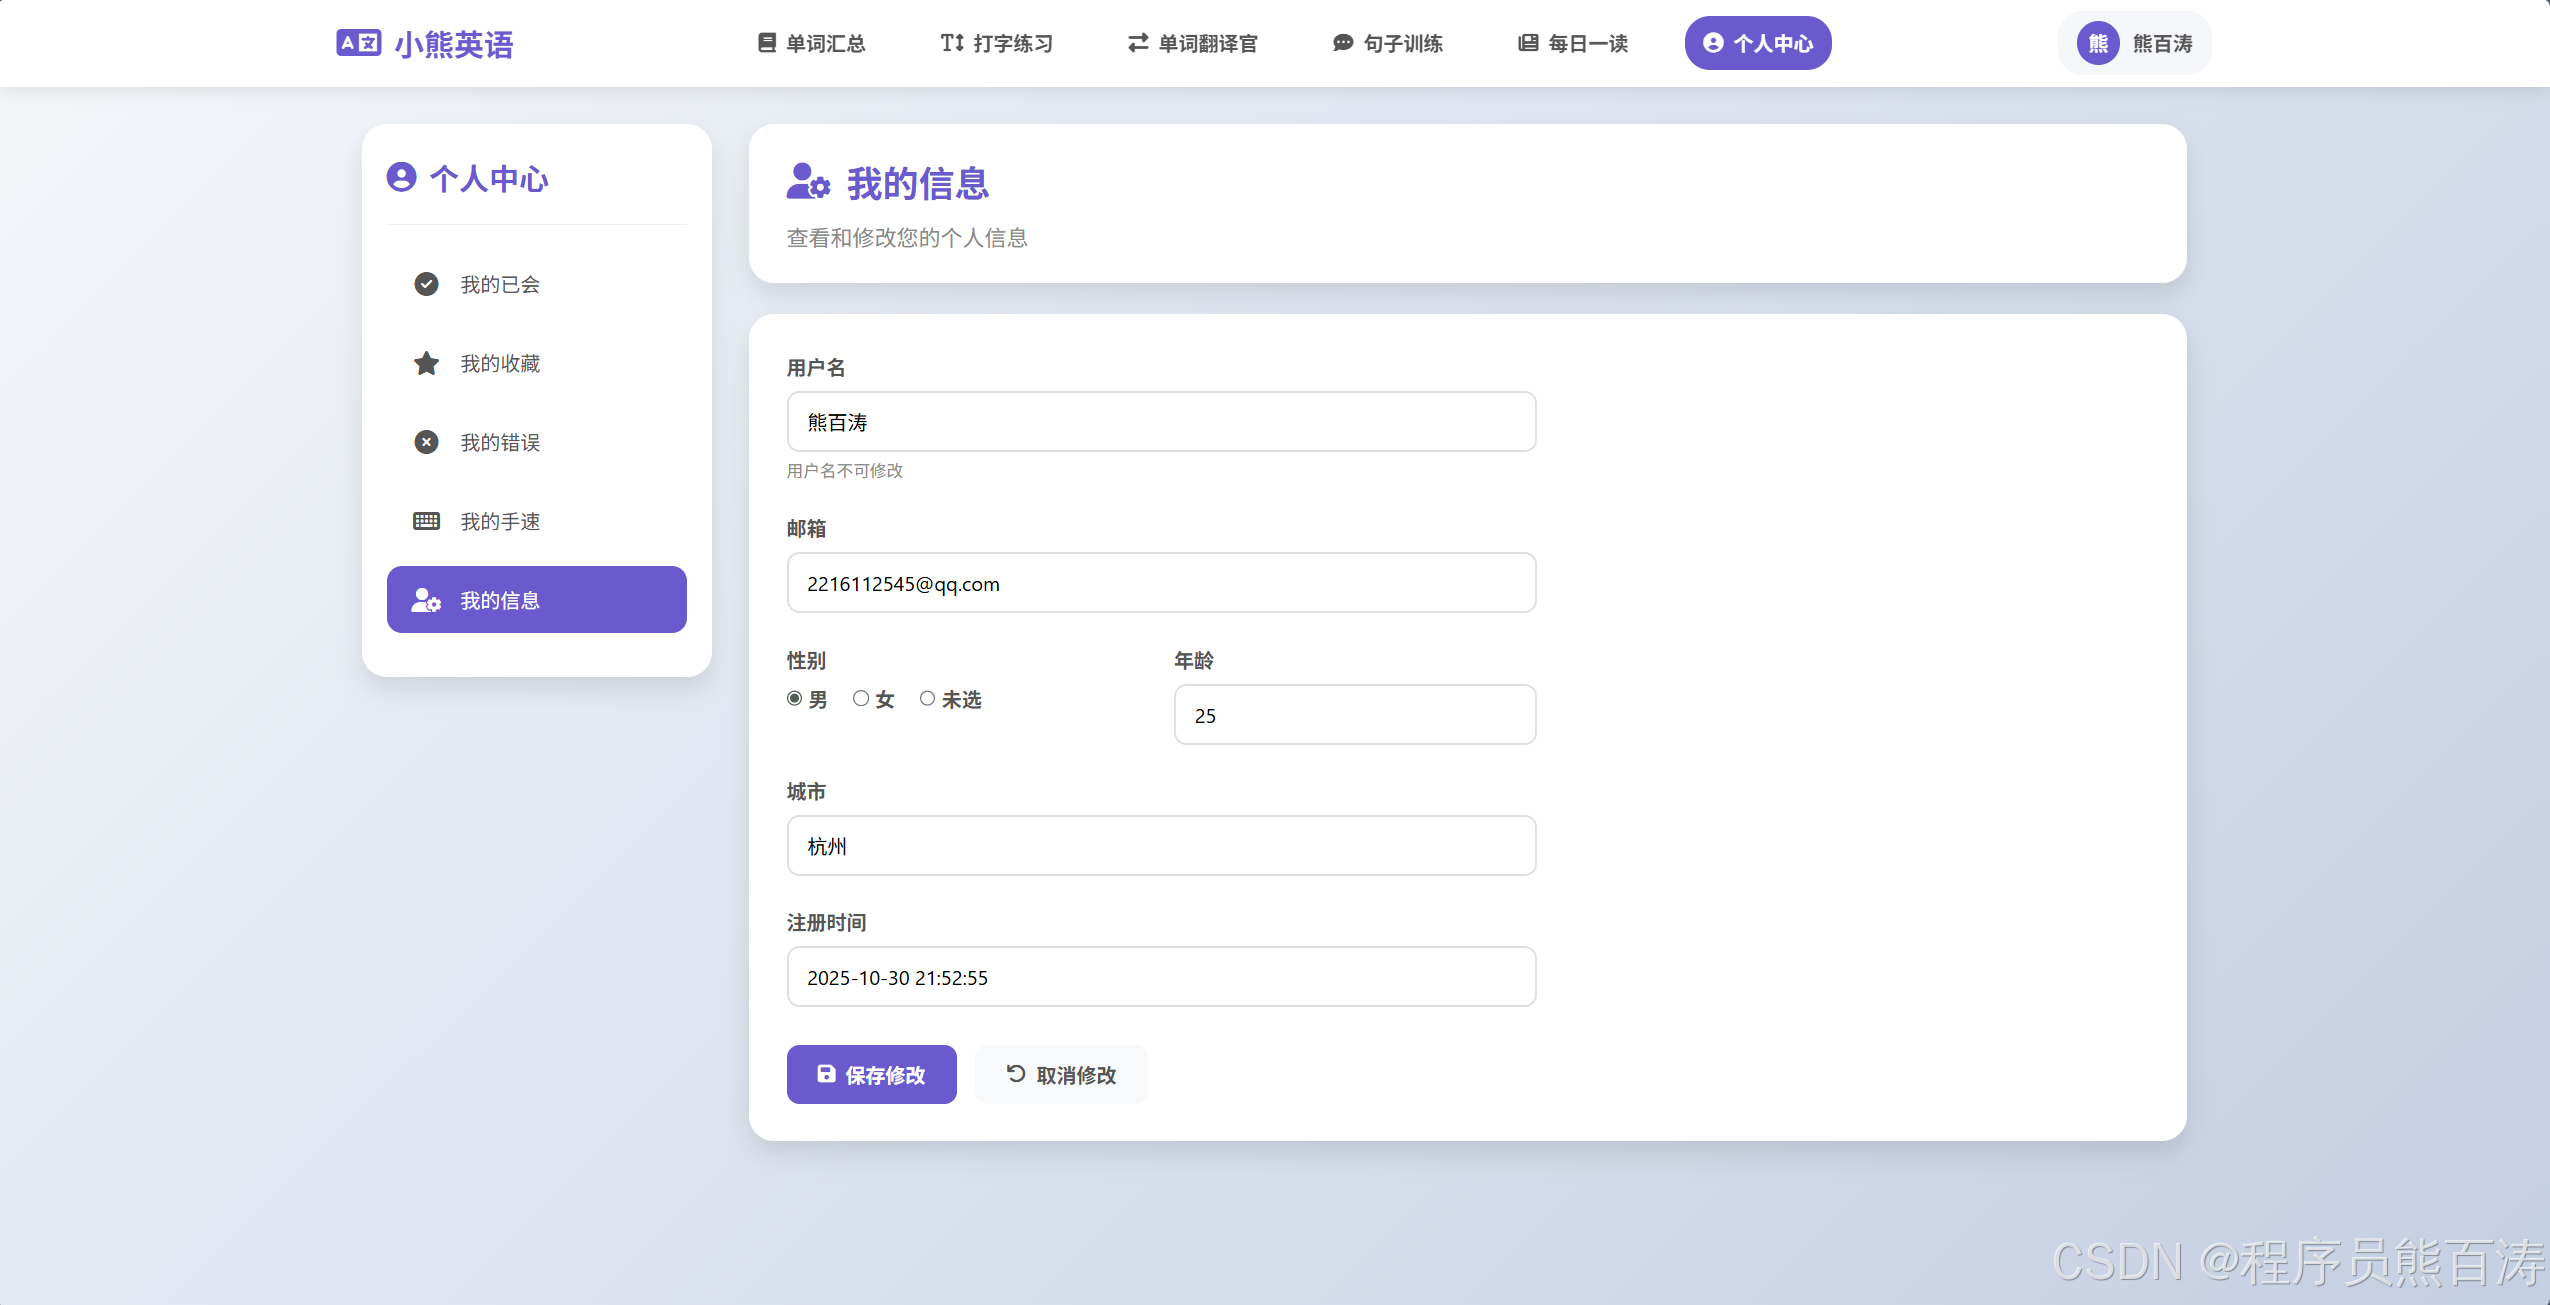Click the subtitle 查看和修改您的个人信息
Screen dimensions: 2550x1305
(906, 238)
